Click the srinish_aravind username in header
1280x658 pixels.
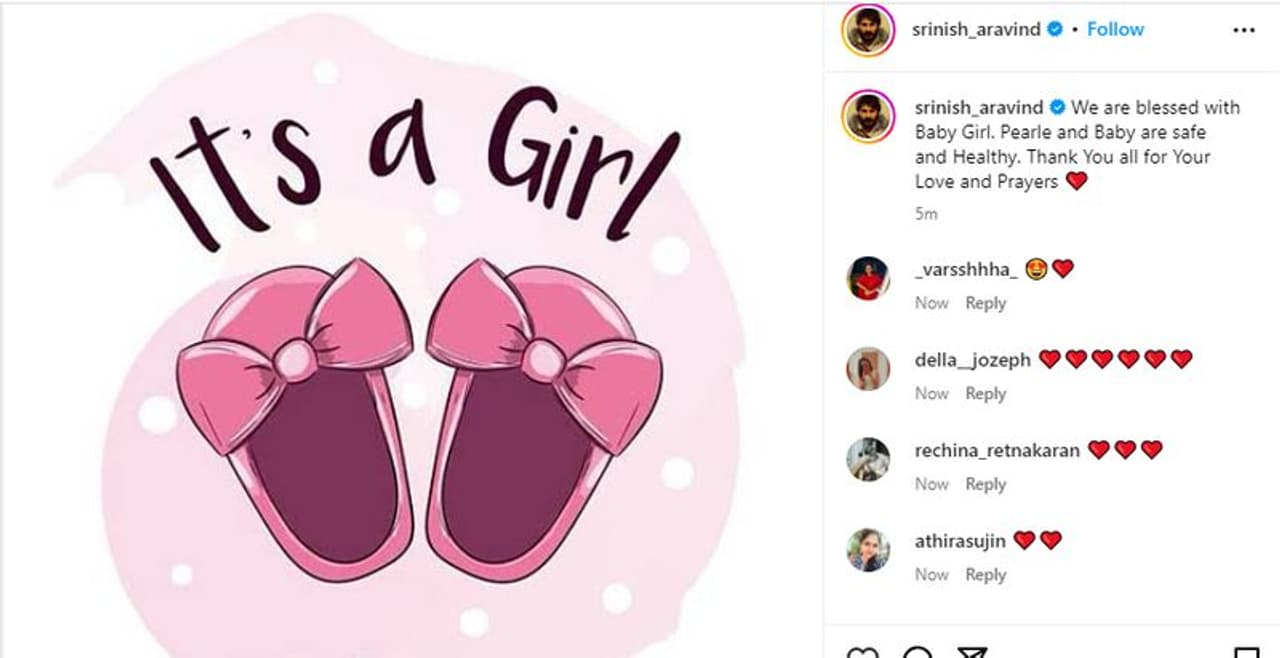click(976, 30)
